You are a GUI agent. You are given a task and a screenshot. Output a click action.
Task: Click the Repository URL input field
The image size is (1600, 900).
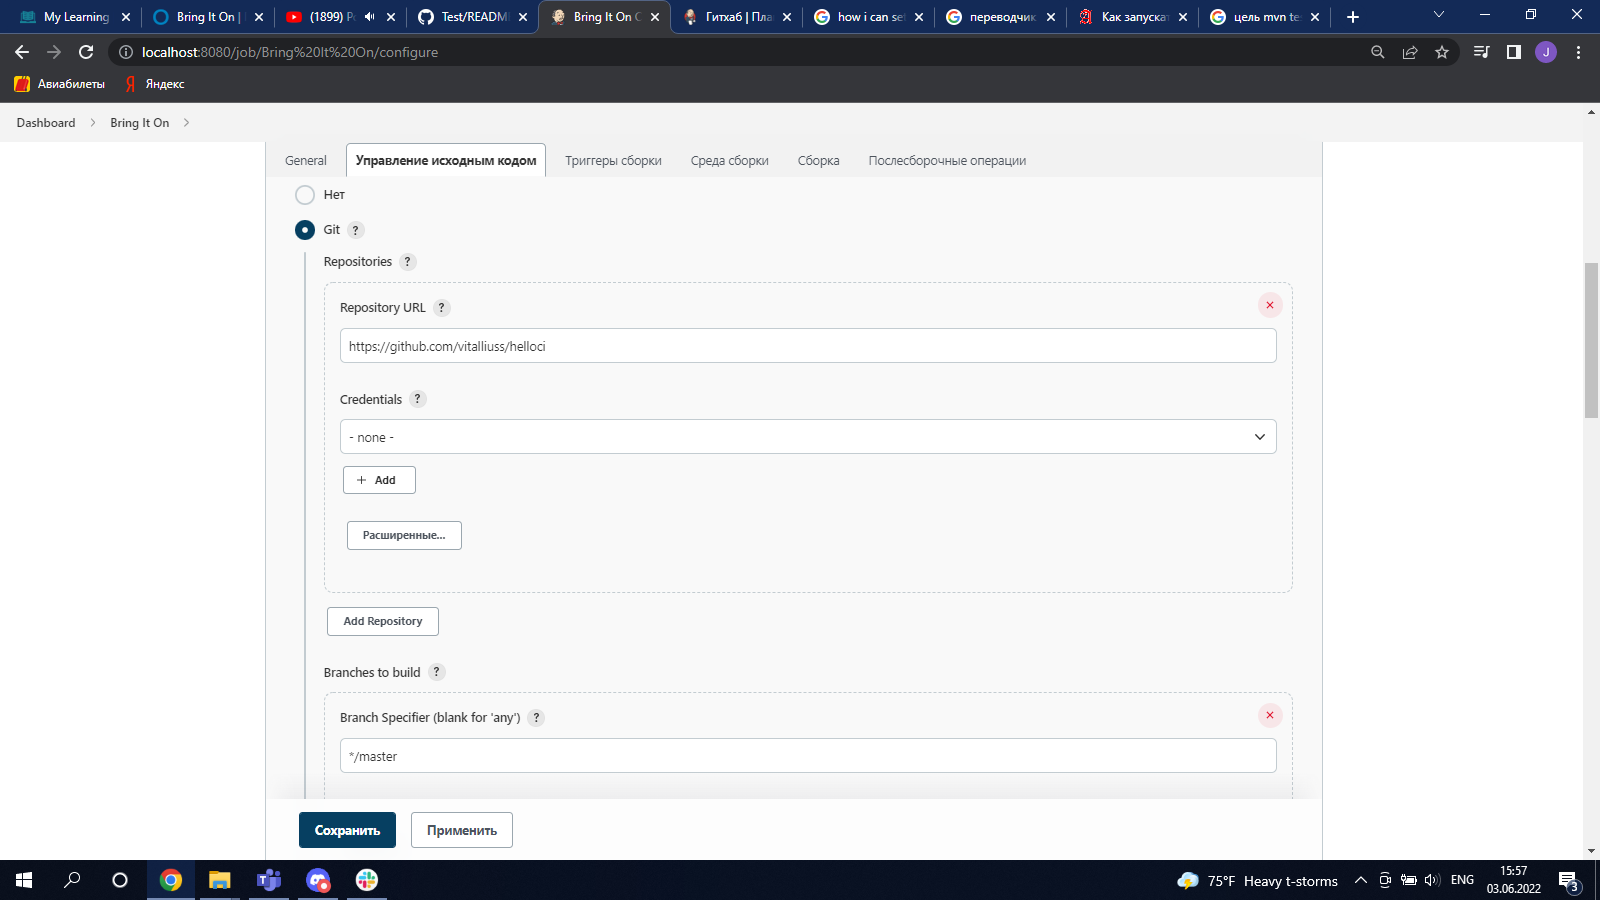808,346
